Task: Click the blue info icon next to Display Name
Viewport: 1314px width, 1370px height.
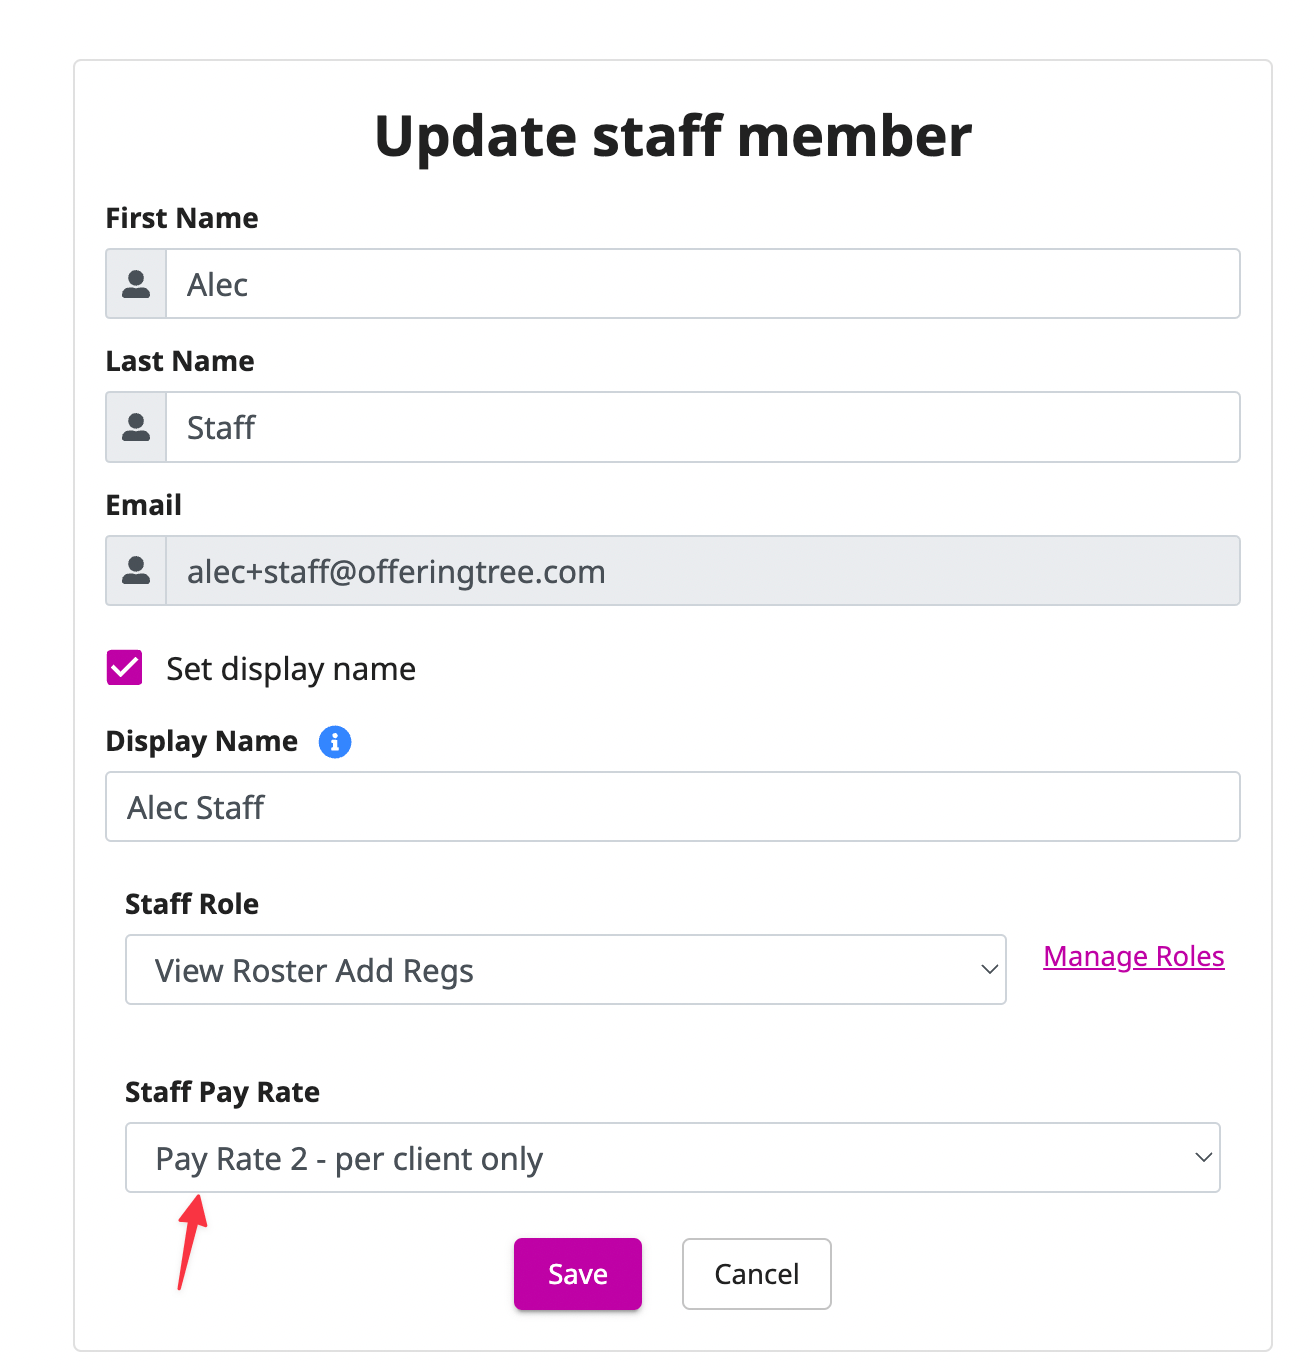Action: pyautogui.click(x=335, y=741)
